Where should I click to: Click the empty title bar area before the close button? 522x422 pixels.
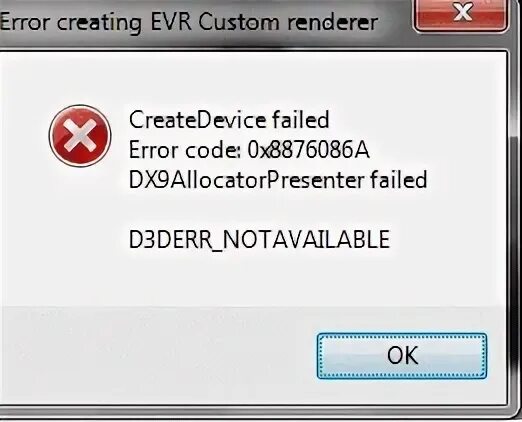click(x=395, y=20)
